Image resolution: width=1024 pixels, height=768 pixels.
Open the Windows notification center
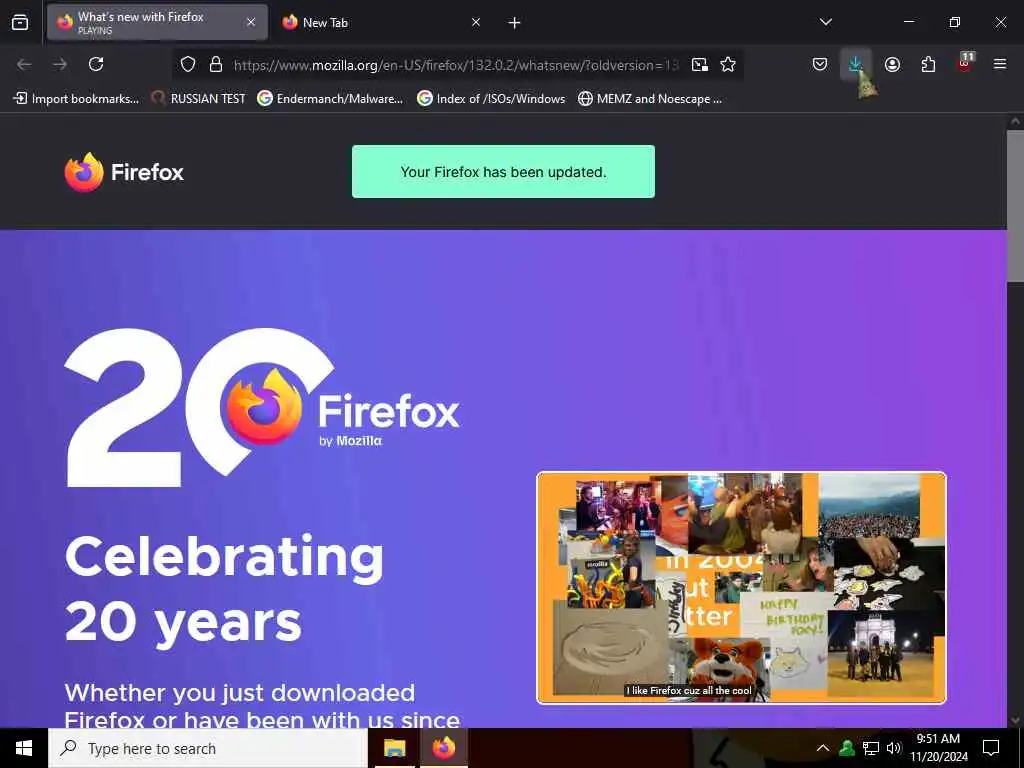[x=991, y=748]
